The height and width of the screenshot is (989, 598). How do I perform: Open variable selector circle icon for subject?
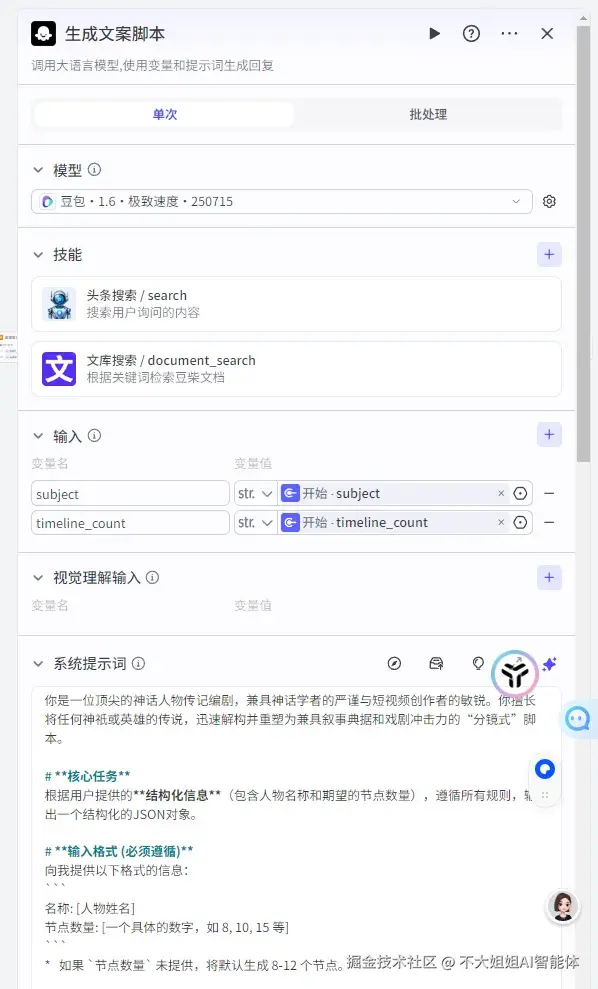[x=520, y=493]
